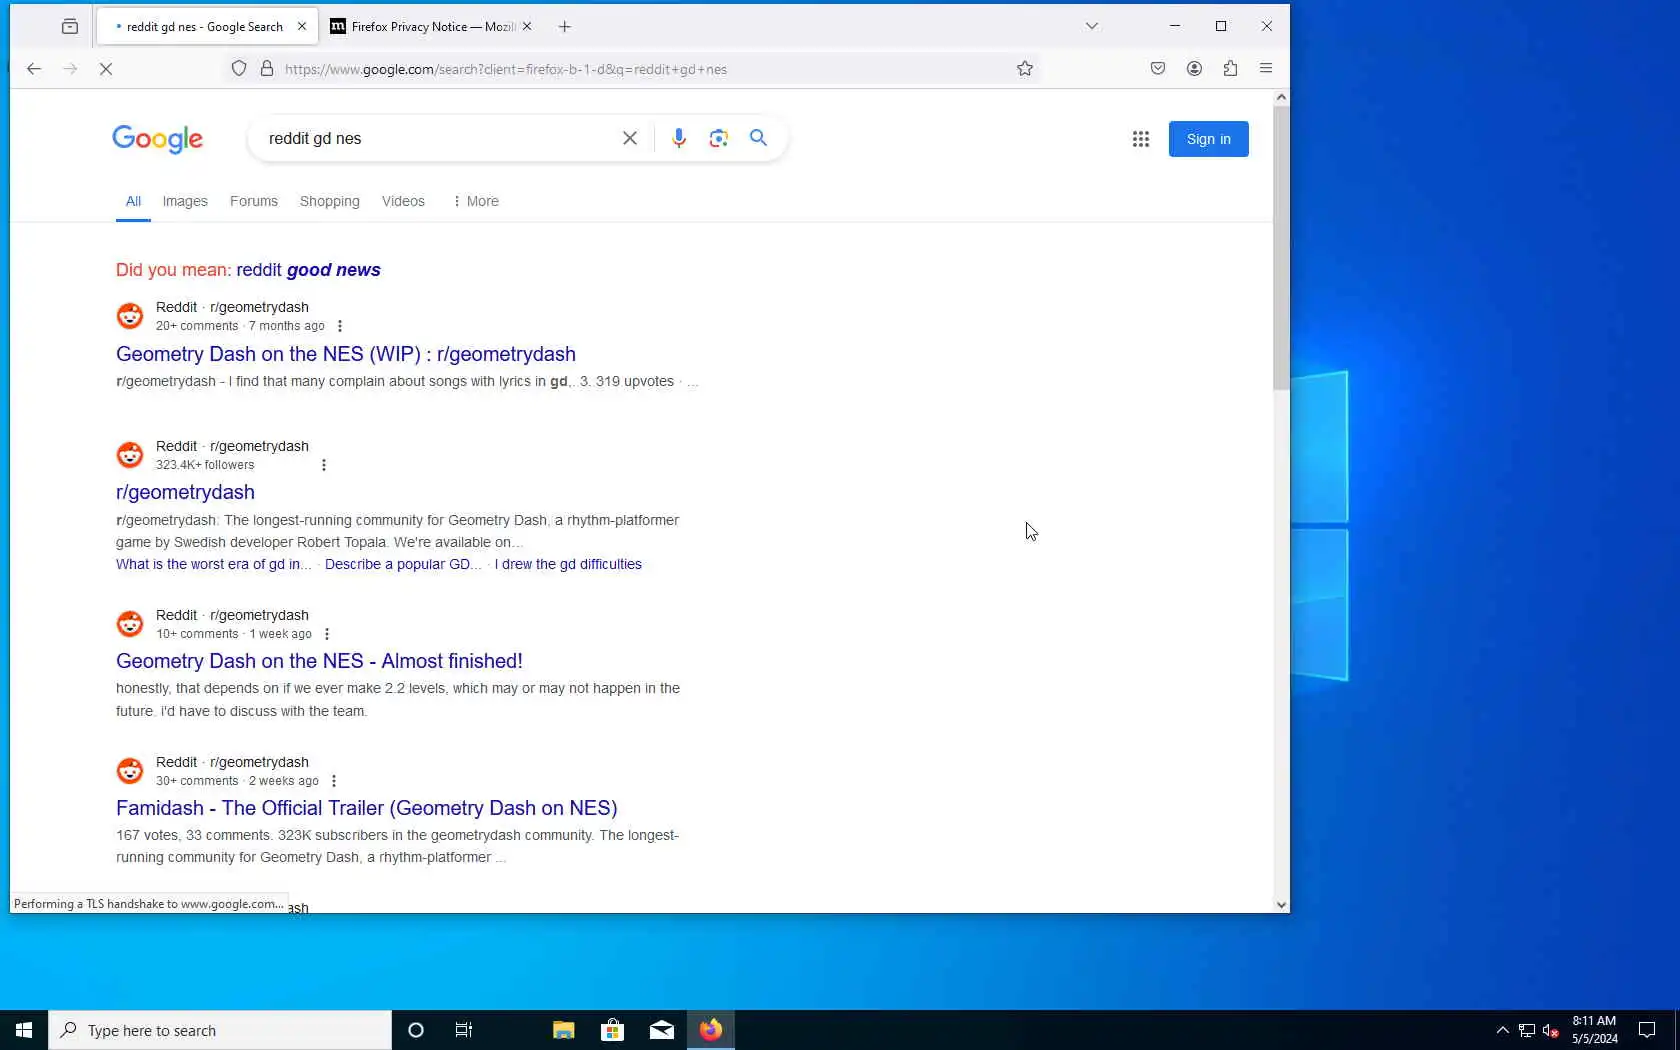1680x1050 pixels.
Task: Open 'I drew the gd difficulties' sitelink
Action: tap(568, 564)
